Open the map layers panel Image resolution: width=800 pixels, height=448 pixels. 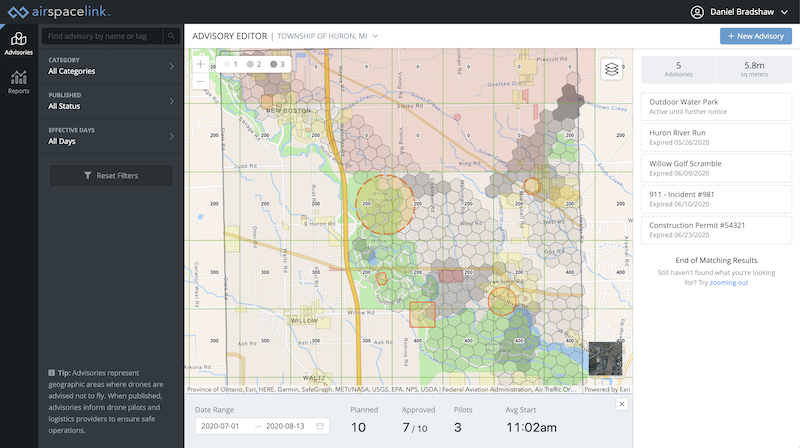[611, 69]
